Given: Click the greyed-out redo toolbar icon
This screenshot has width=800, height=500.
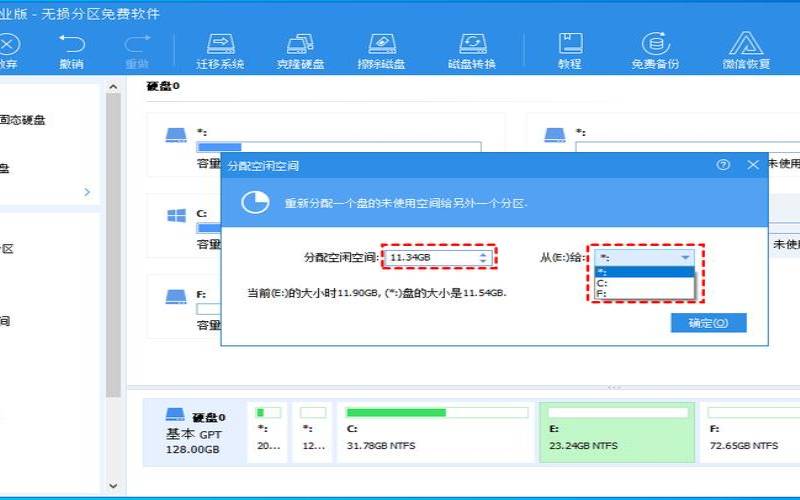Looking at the screenshot, I should coord(137,51).
